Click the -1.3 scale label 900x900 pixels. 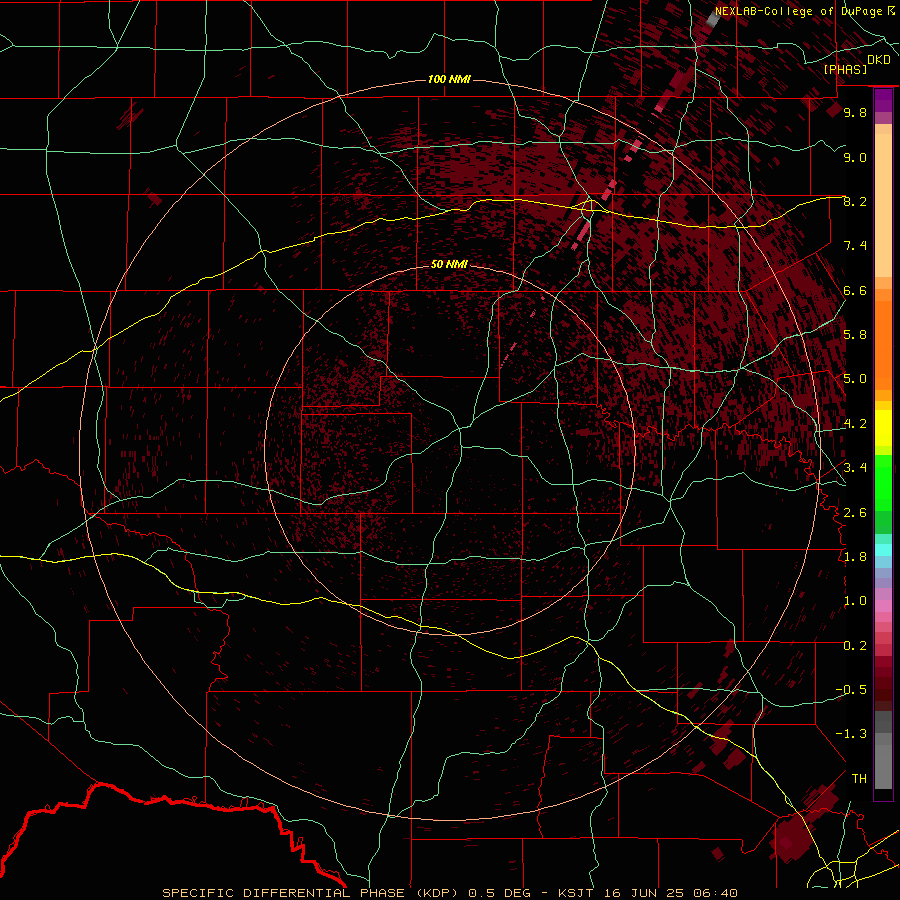click(x=851, y=734)
